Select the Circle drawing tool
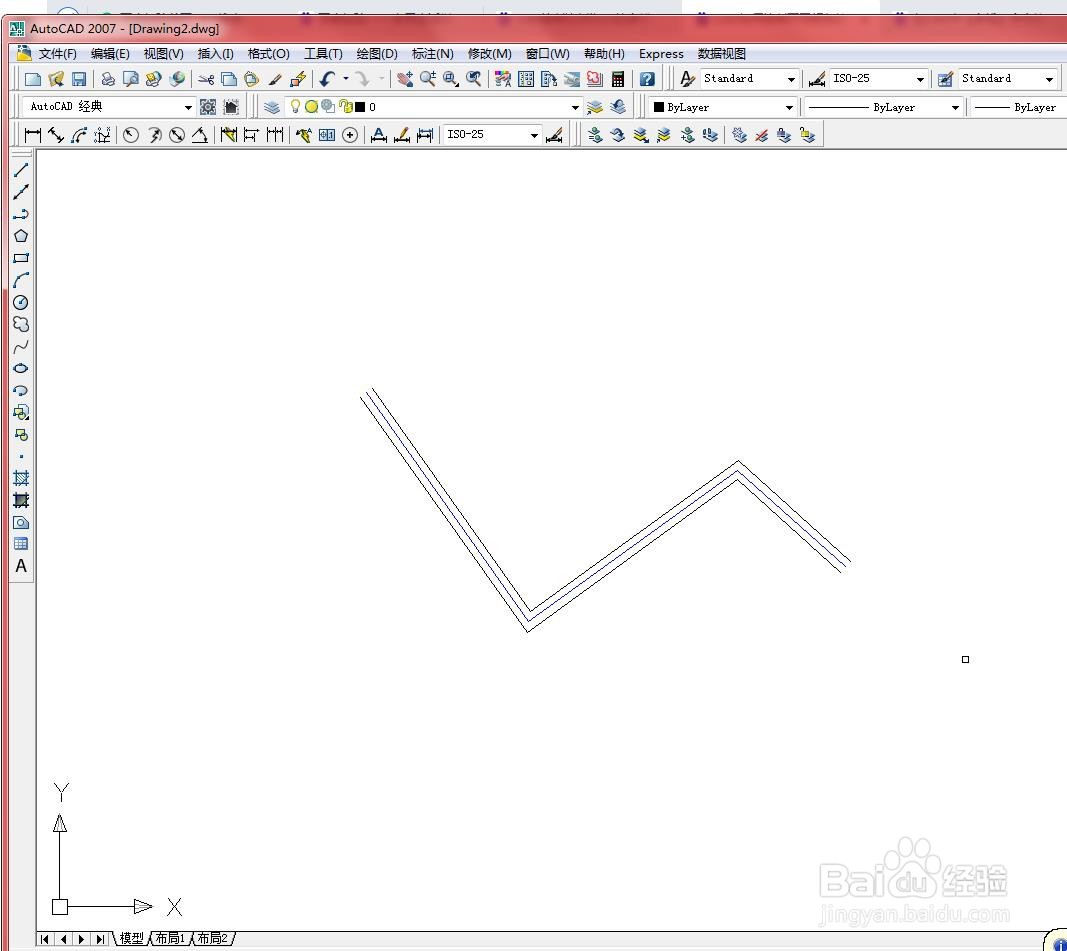The width and height of the screenshot is (1067, 951). (21, 302)
